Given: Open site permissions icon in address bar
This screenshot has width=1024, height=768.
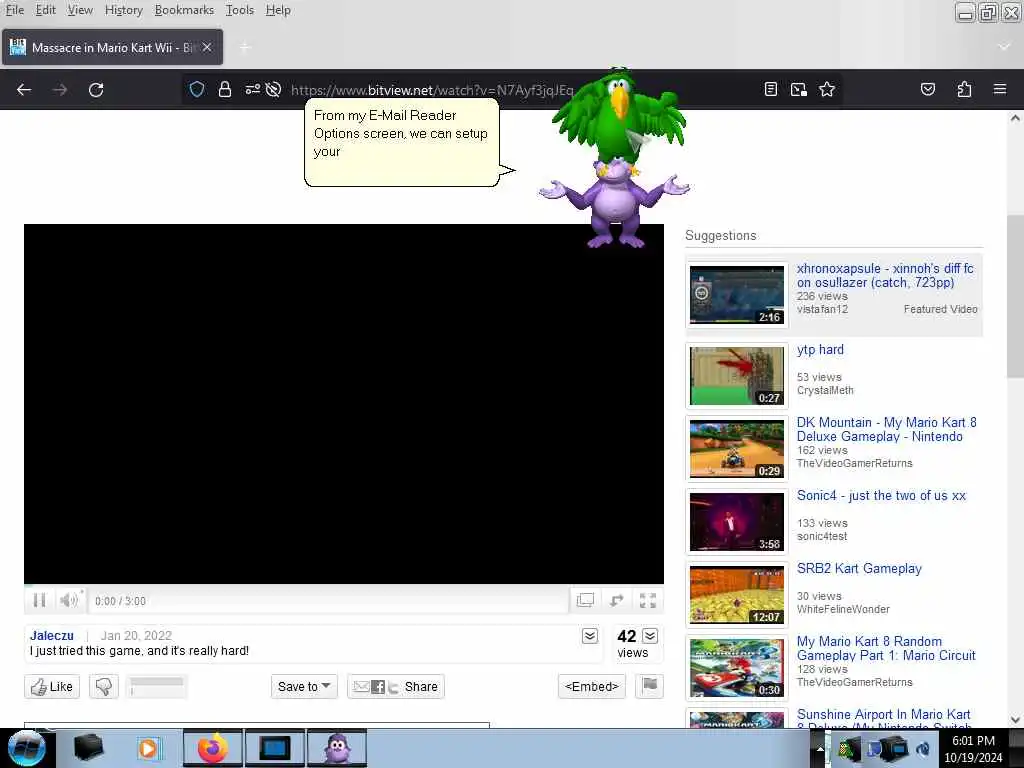Looking at the screenshot, I should coord(253,89).
